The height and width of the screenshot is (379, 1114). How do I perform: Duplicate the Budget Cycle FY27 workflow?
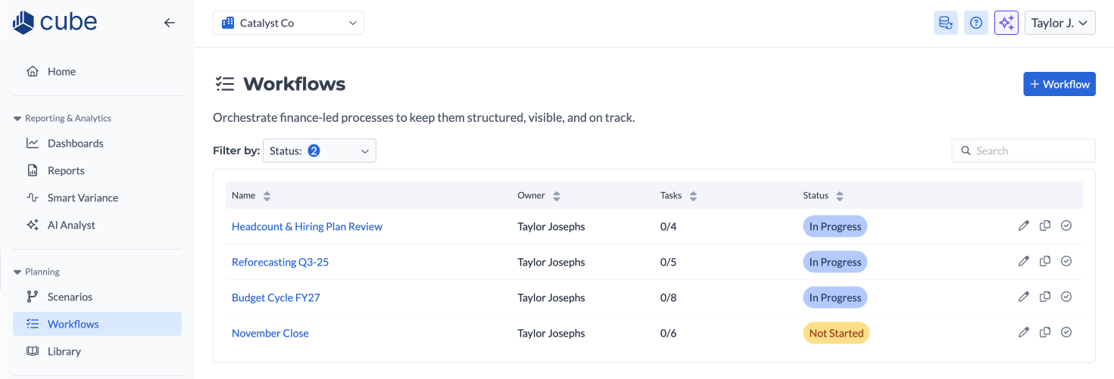[x=1044, y=297]
